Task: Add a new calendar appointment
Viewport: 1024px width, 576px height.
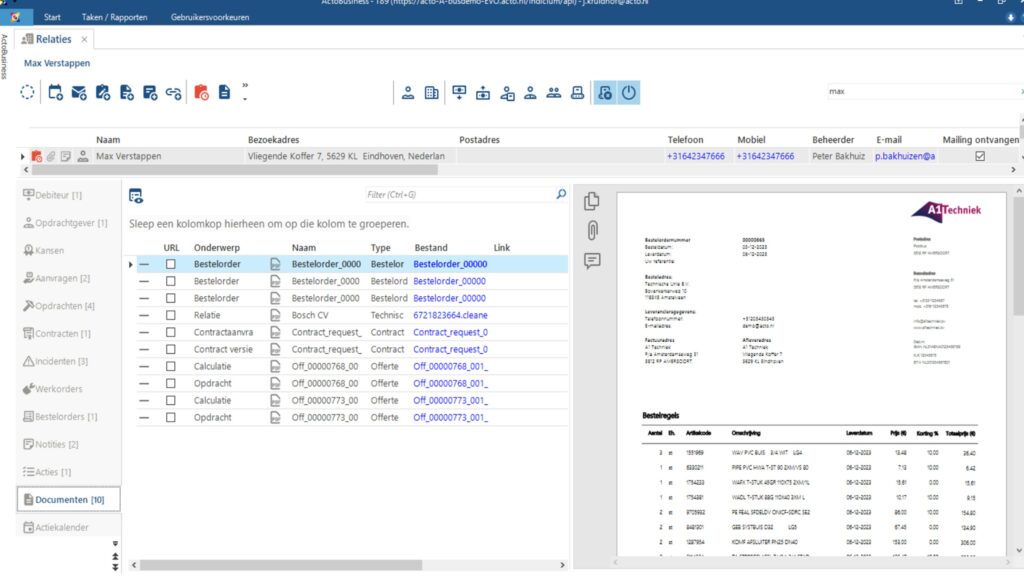Action: coord(56,92)
